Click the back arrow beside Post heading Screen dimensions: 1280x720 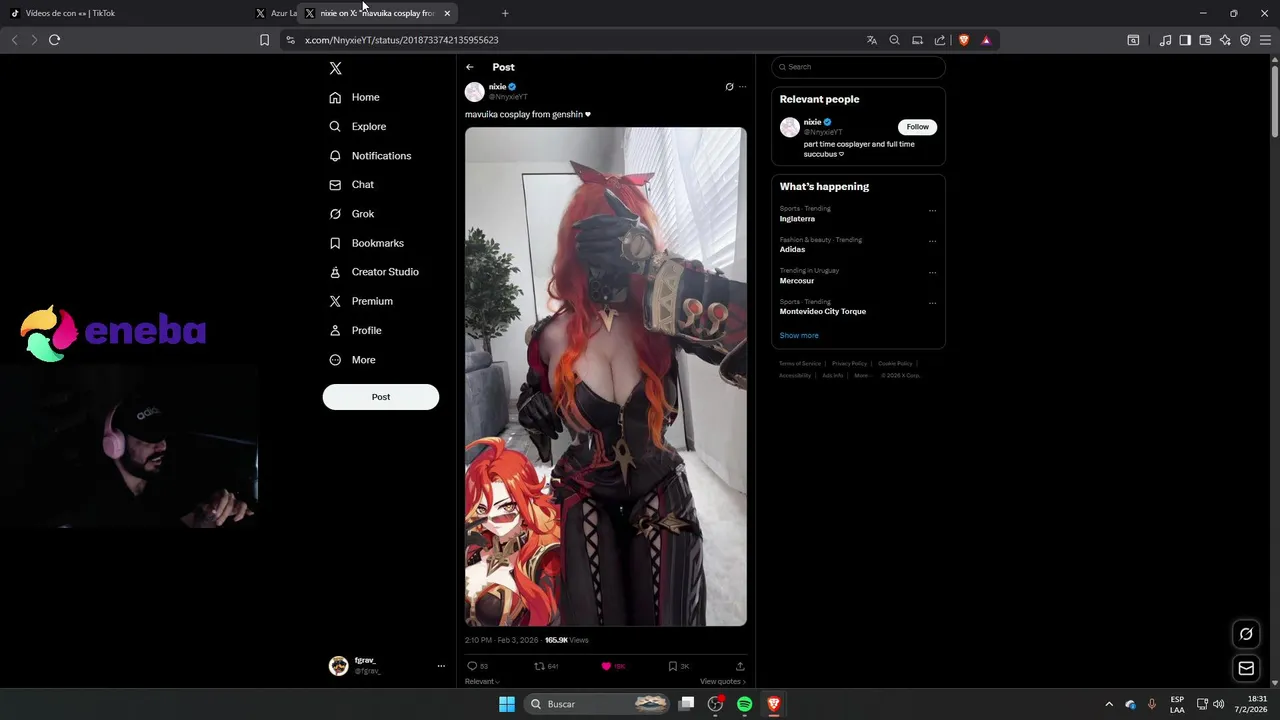(470, 67)
